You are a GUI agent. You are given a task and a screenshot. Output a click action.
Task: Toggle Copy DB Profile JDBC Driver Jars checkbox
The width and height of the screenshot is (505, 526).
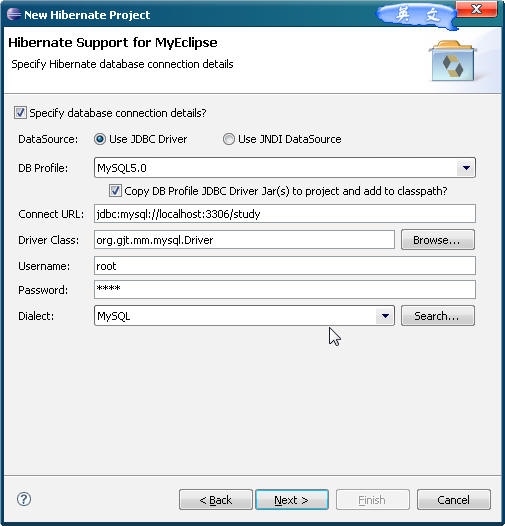(x=115, y=191)
